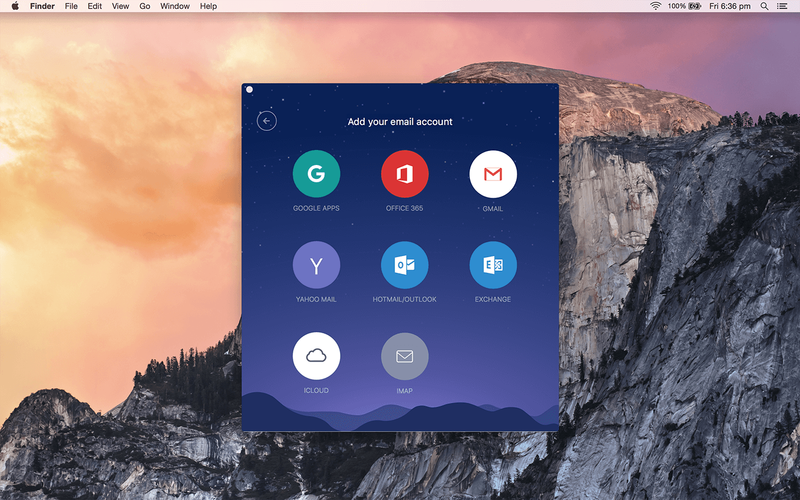This screenshot has width=800, height=500.
Task: Open the Wi-Fi status menu
Action: (656, 6)
